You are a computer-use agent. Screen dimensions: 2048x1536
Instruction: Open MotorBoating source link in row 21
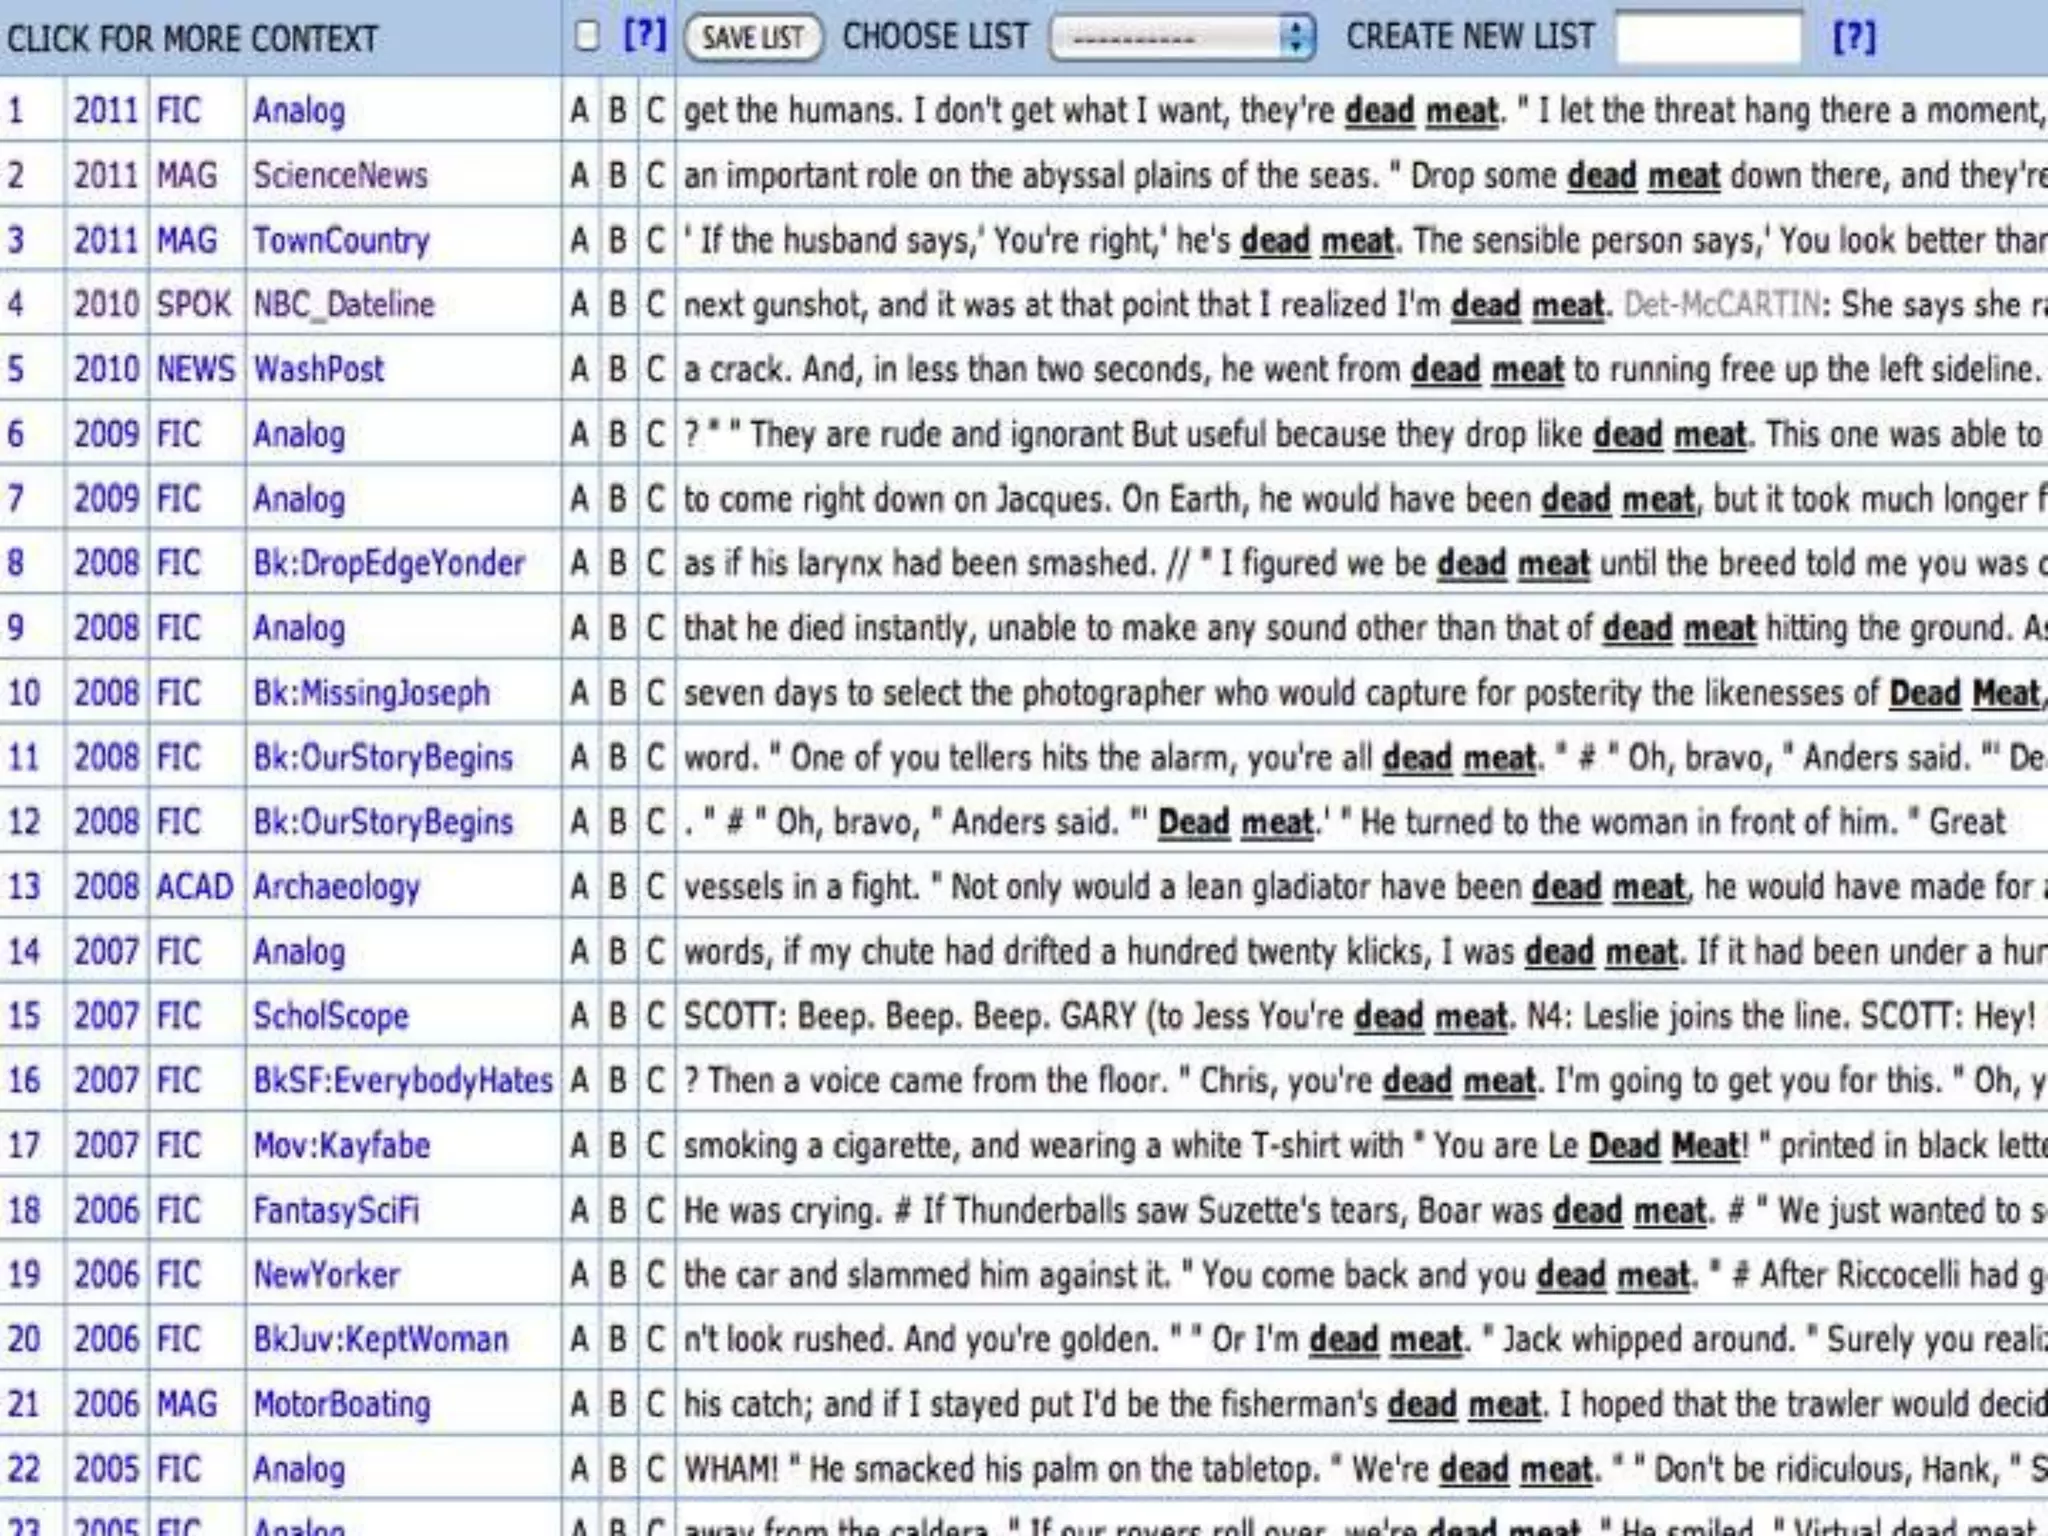tap(342, 1404)
